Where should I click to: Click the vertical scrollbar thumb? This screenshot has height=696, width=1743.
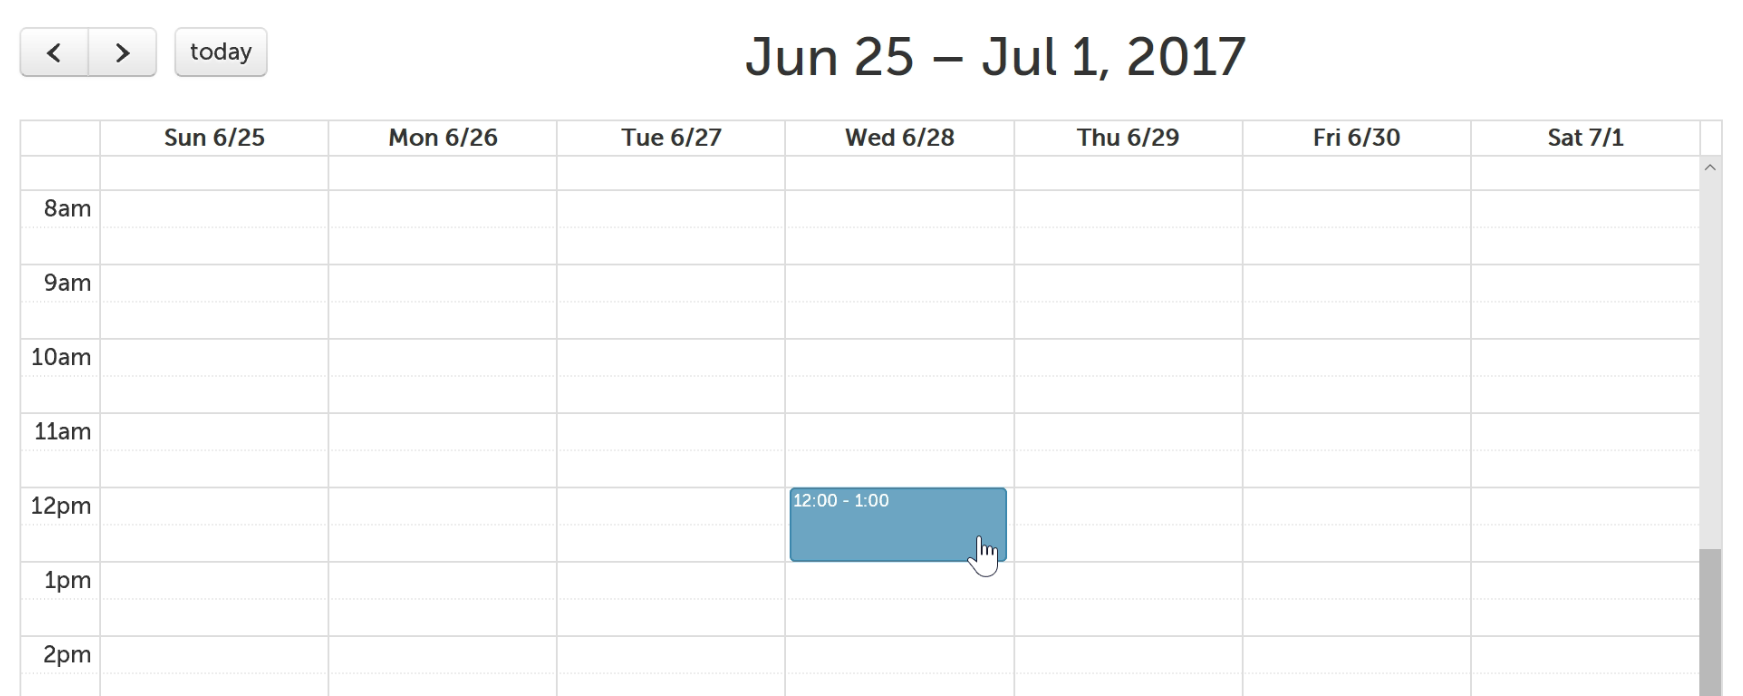click(x=1710, y=620)
